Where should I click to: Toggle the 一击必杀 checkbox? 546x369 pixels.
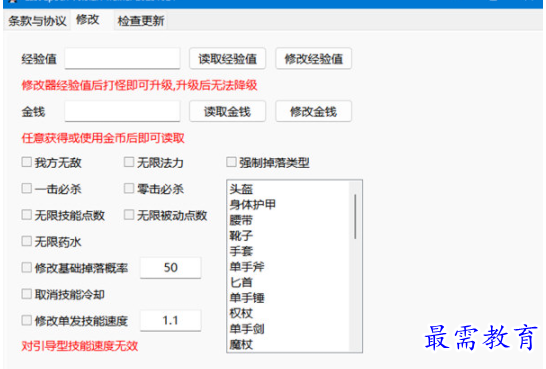coord(26,189)
